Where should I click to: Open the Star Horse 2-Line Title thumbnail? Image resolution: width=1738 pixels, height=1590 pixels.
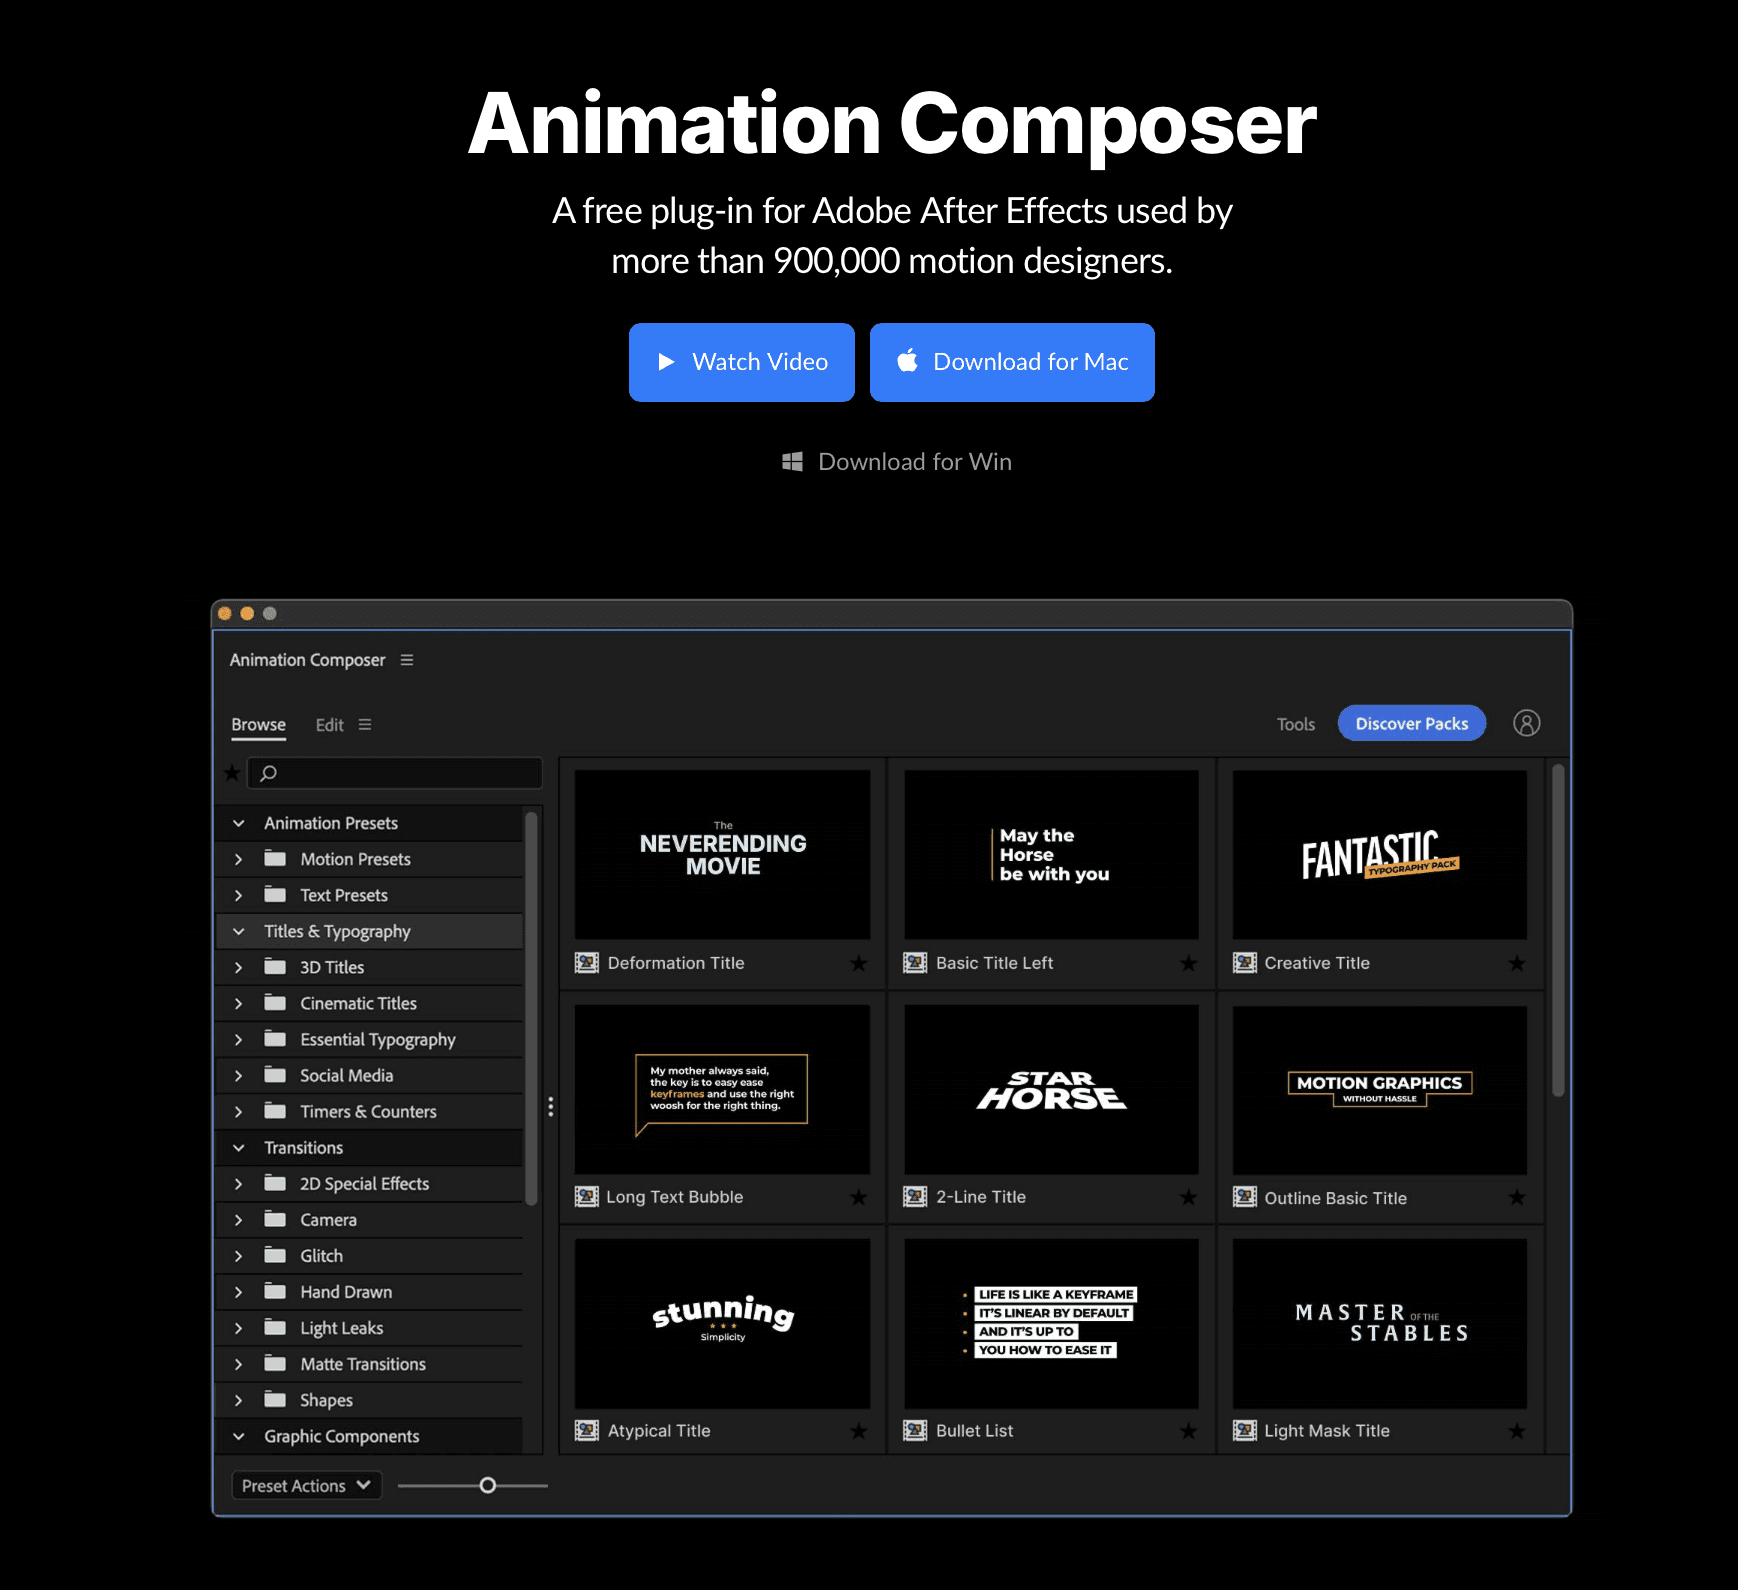pos(1051,1089)
